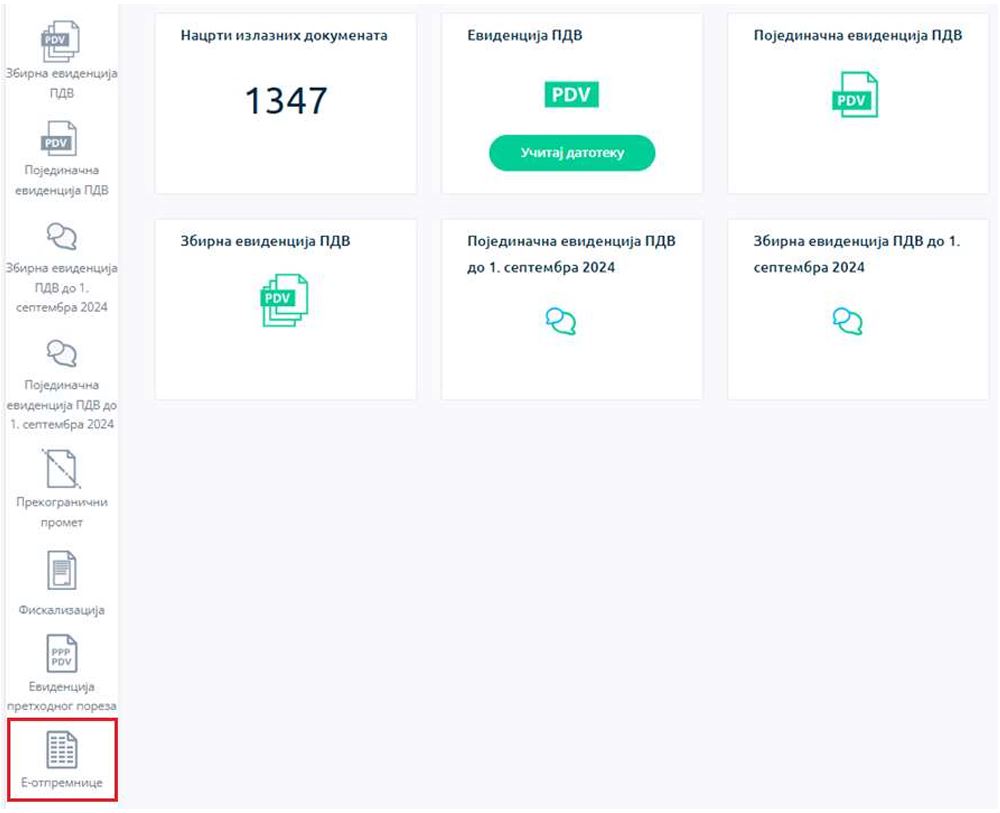Click Појединачна евиденција ПДВ card title
1000x813 pixels.
858,35
